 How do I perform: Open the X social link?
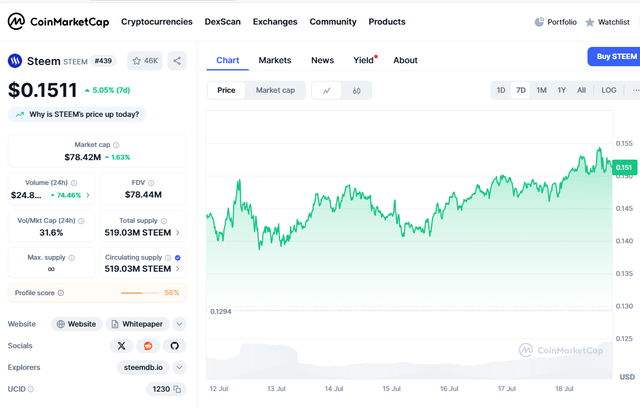pyautogui.click(x=122, y=346)
